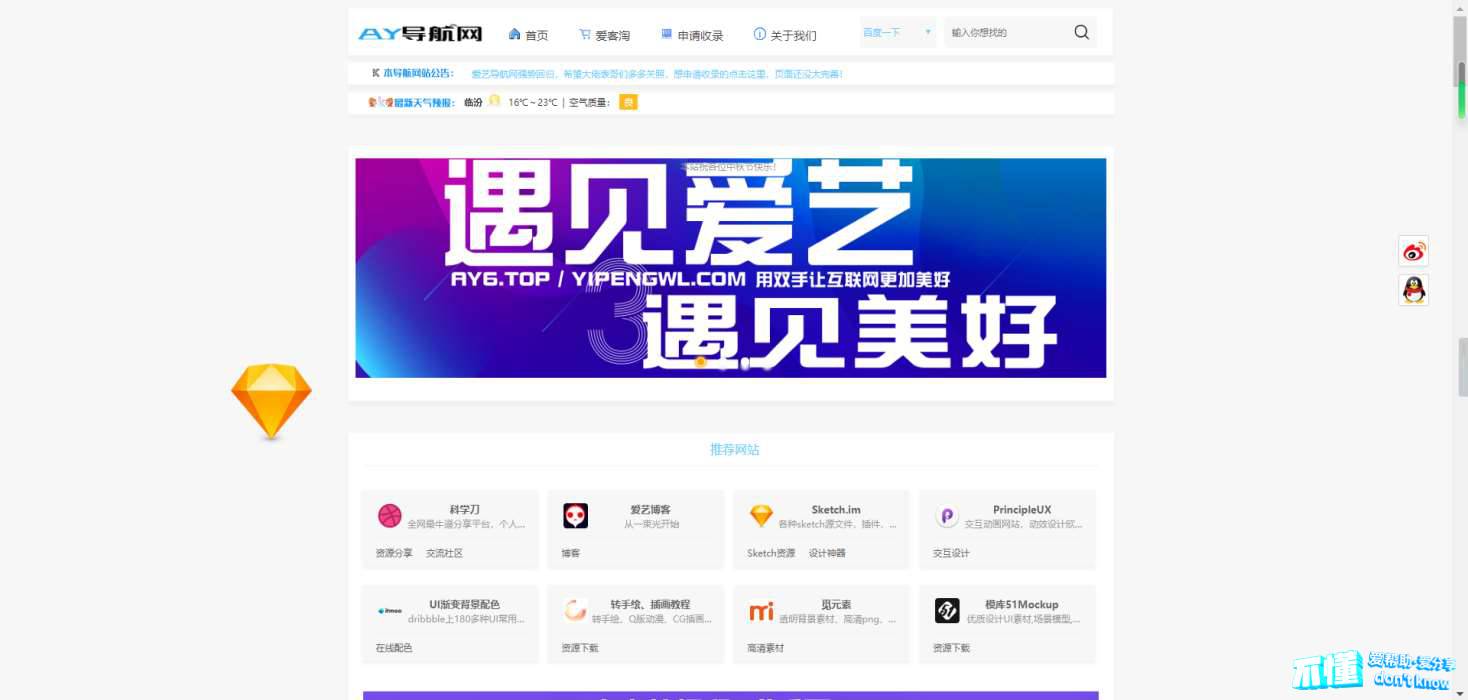Open the 模库51Mockup black icon
The width and height of the screenshot is (1468, 700).
947,610
